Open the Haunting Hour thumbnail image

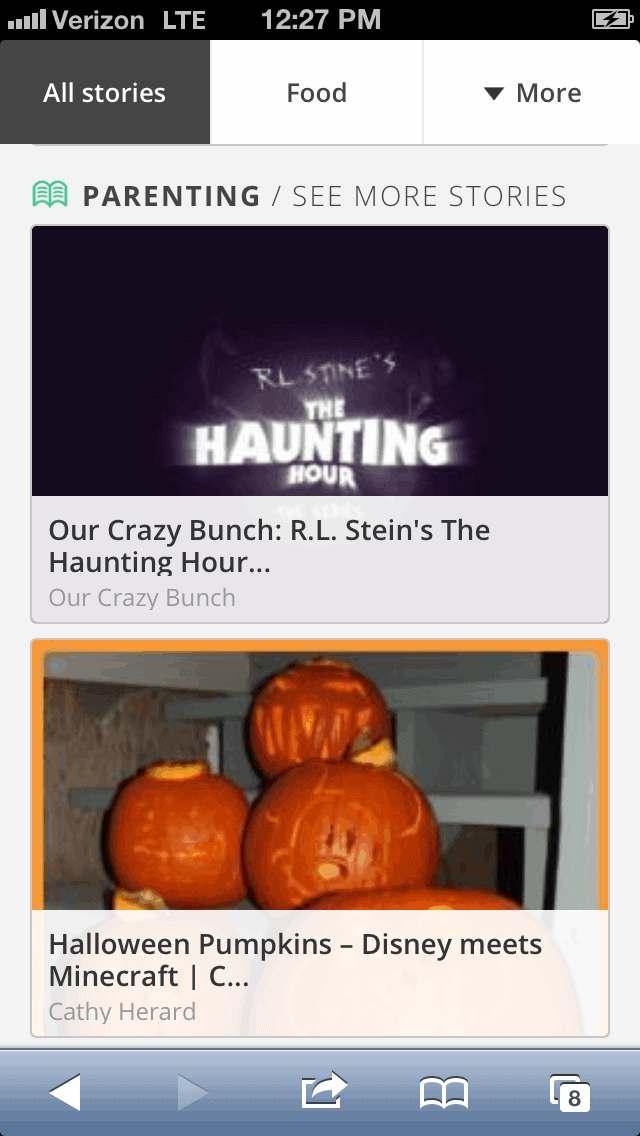[x=320, y=361]
